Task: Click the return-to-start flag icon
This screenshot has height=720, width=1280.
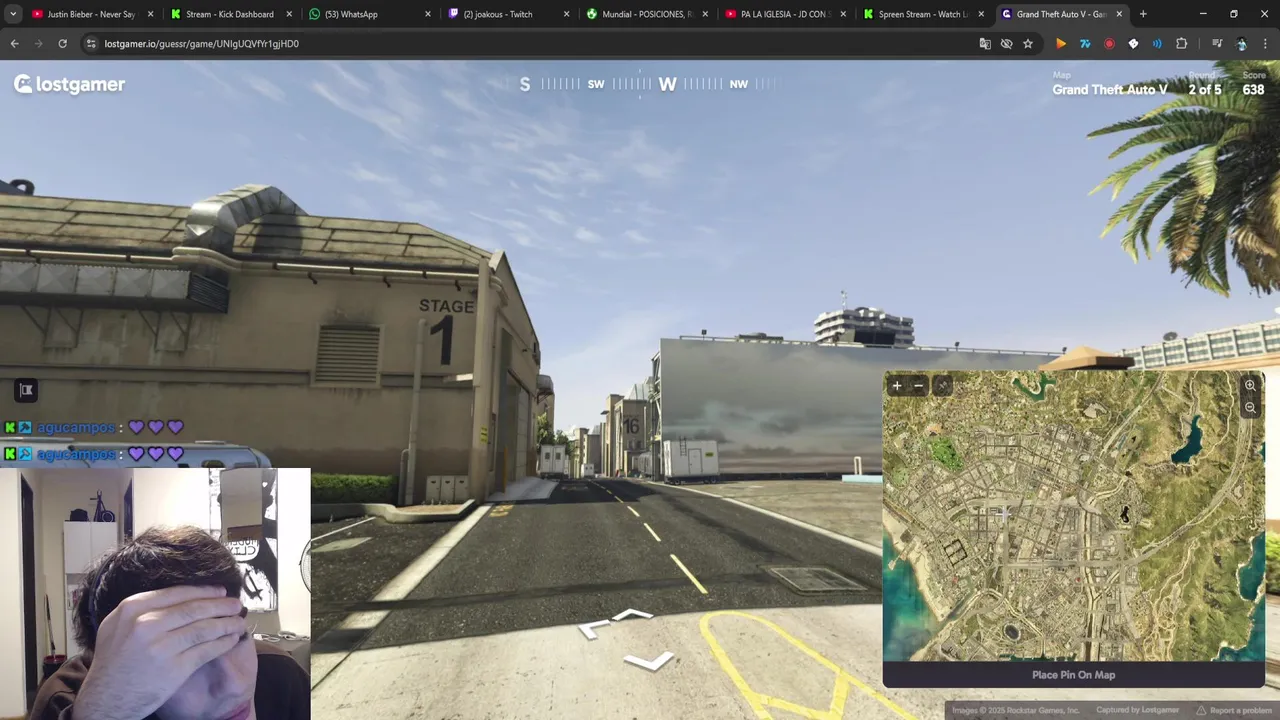Action: [26, 390]
